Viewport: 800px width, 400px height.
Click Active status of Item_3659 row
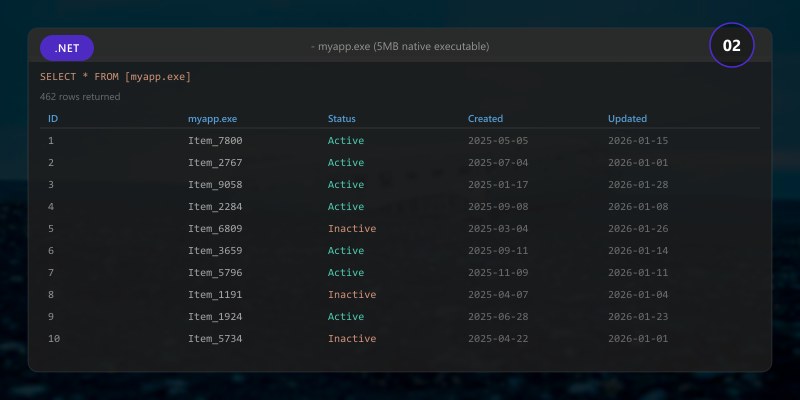[346, 250]
